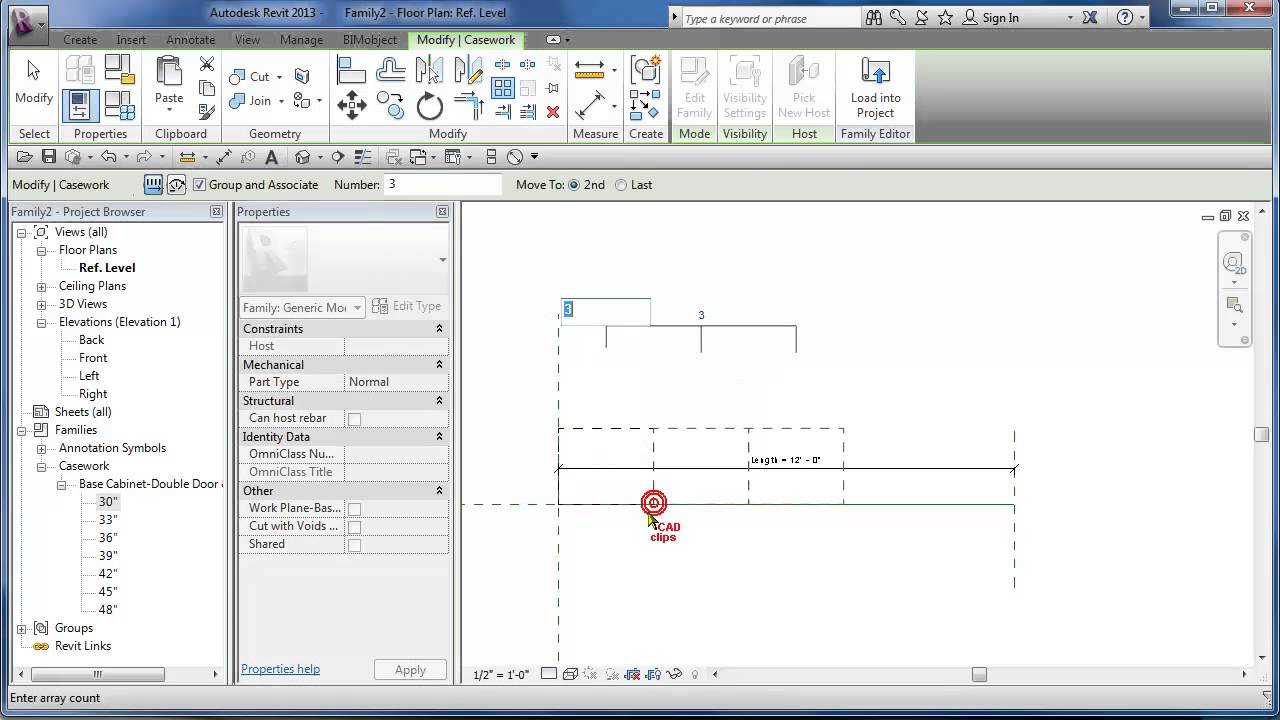The width and height of the screenshot is (1280, 720).
Task: Click Sign In in title bar
Action: [x=1000, y=18]
